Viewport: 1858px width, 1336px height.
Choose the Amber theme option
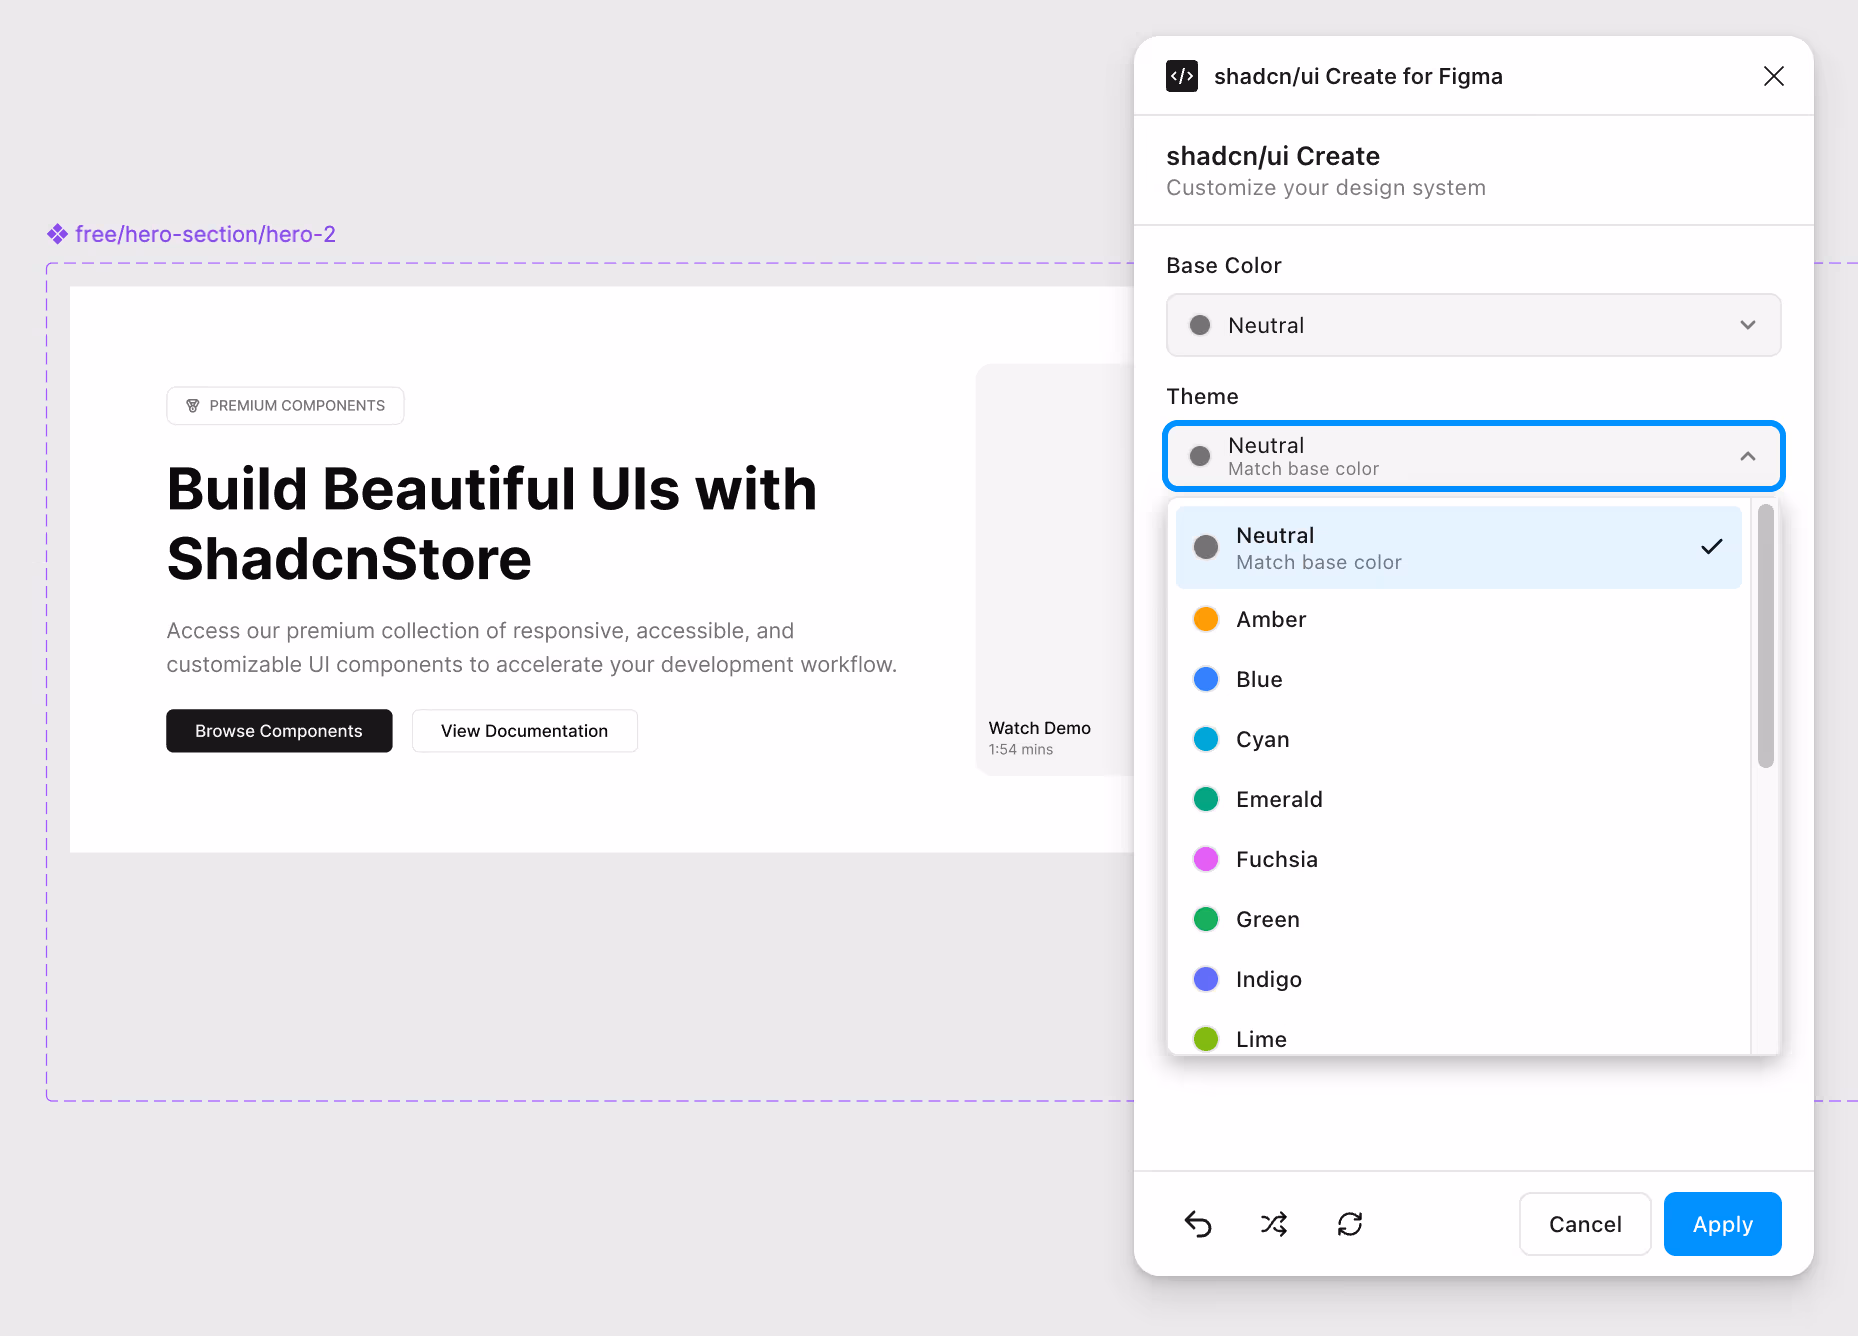click(1459, 619)
